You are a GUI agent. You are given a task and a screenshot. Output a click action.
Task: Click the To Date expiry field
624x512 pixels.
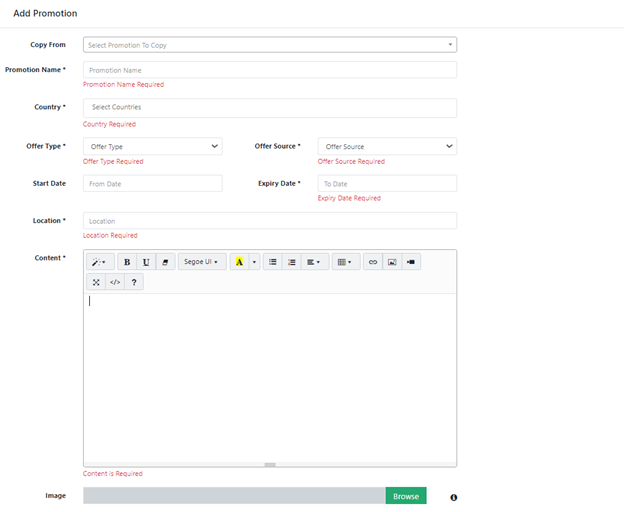pos(387,183)
